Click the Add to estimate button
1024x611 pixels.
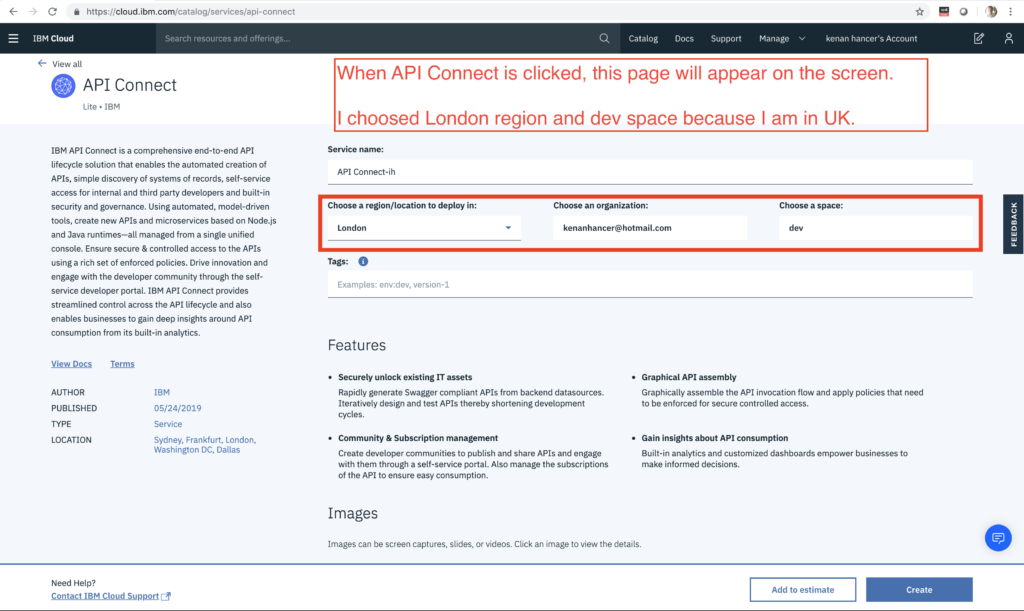(803, 589)
